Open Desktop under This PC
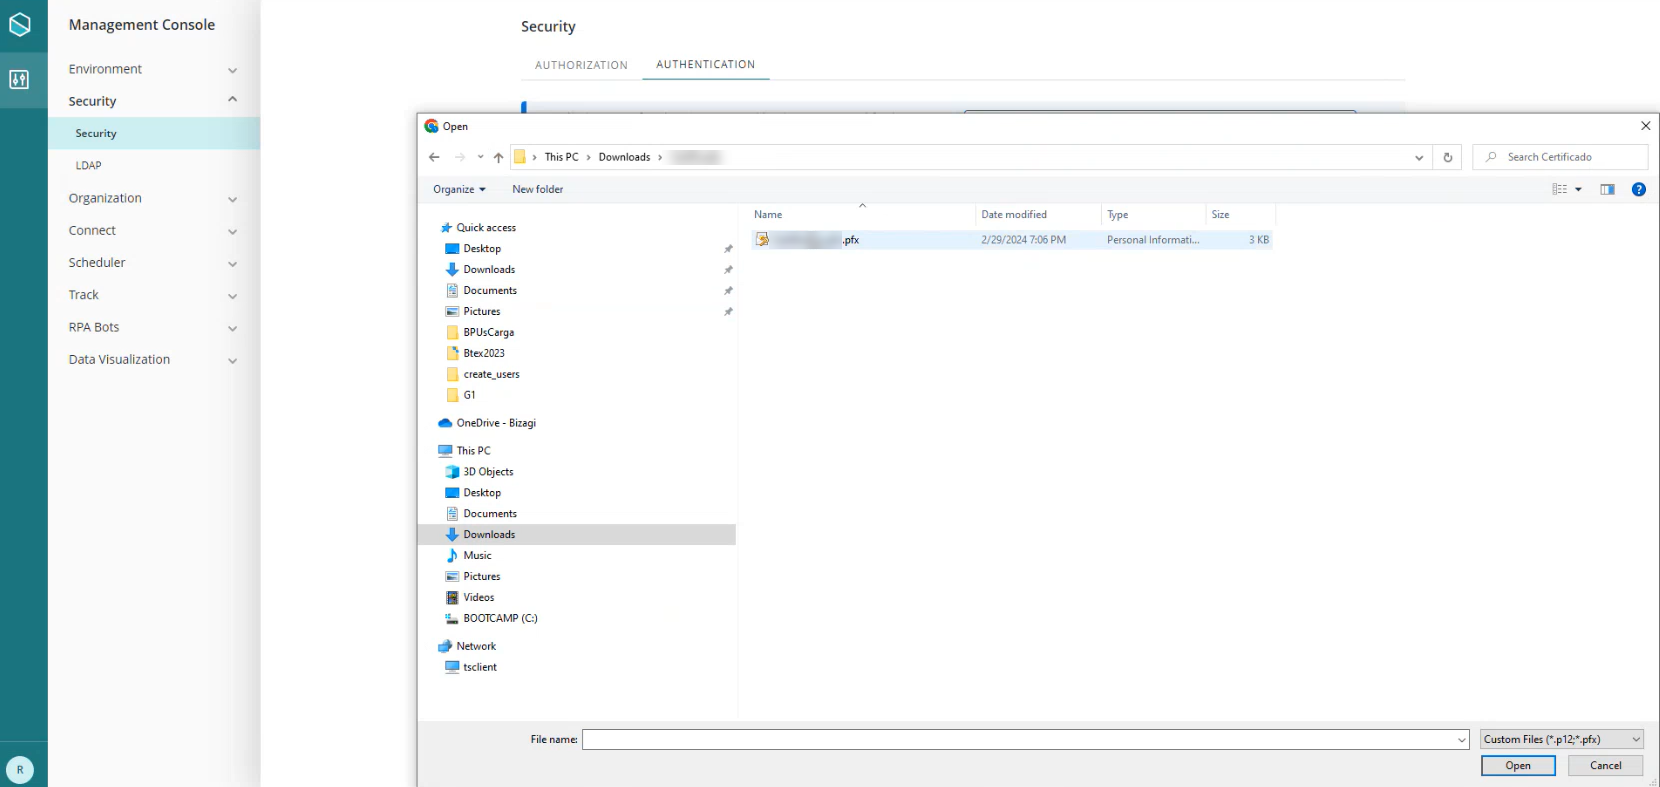Viewport: 1660px width, 787px height. click(482, 493)
